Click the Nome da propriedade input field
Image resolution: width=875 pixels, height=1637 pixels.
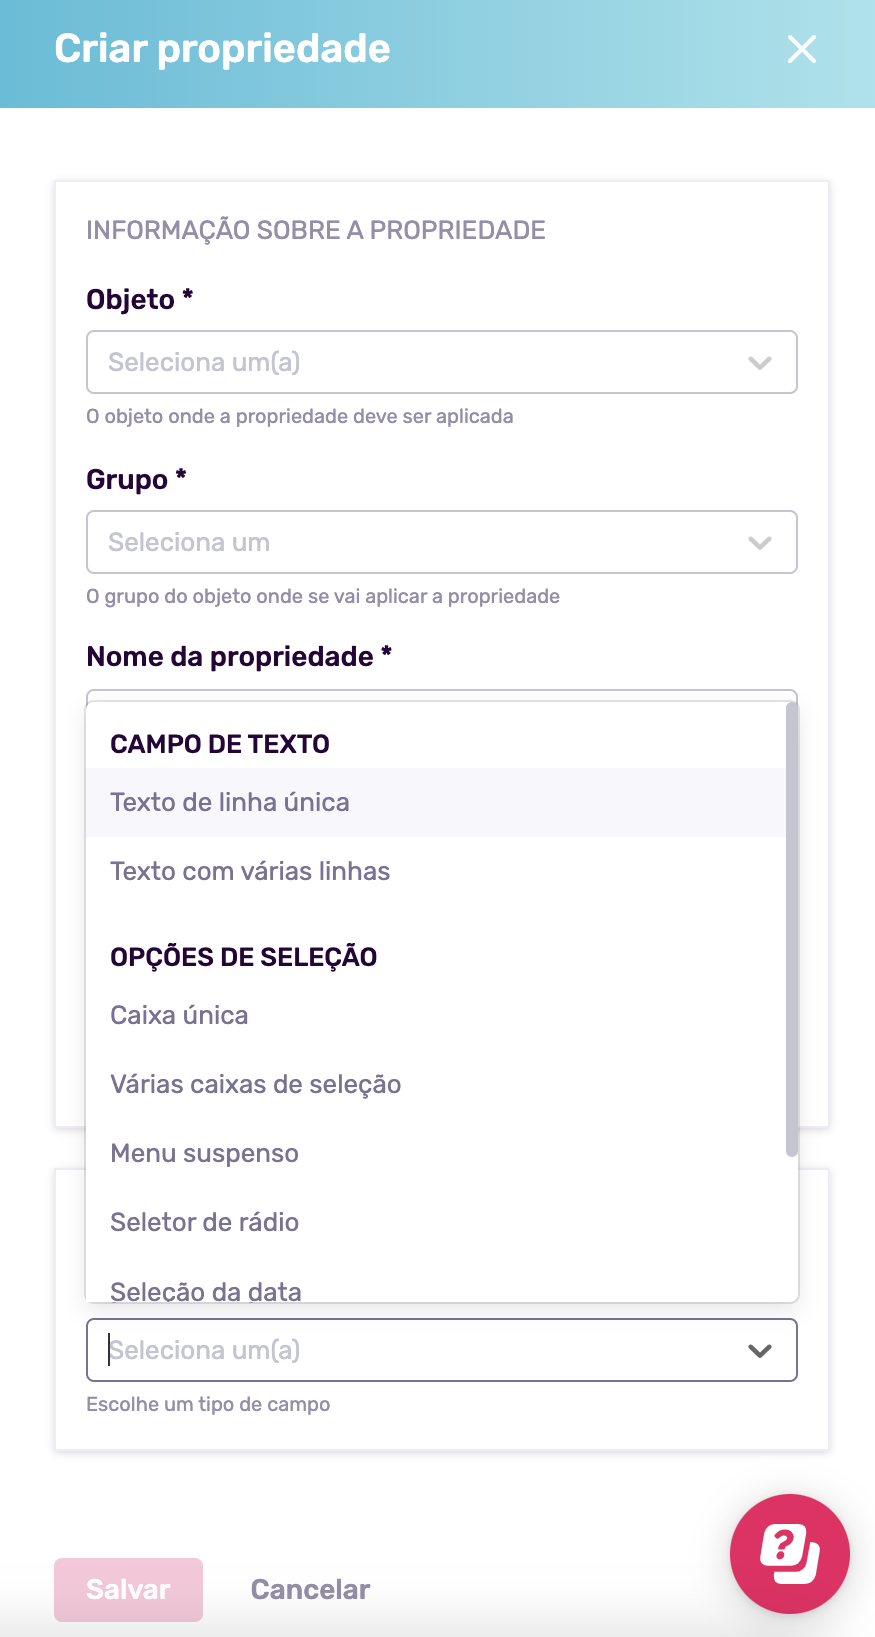tap(440, 697)
